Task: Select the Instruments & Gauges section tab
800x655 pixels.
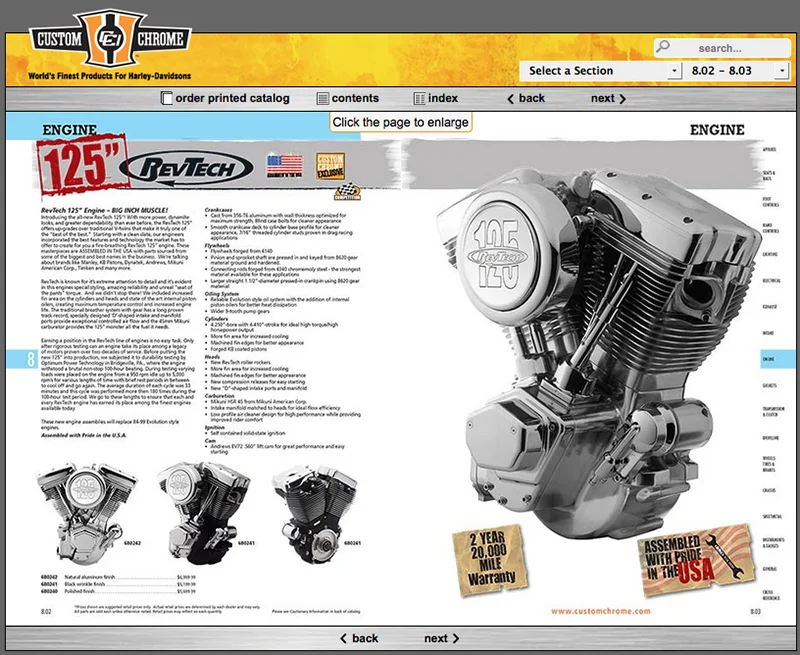Action: 773,542
